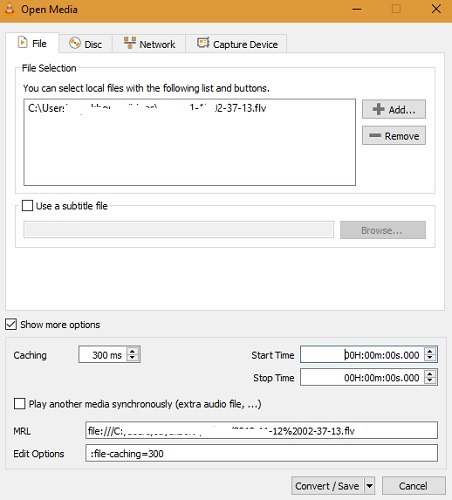Screen dimensions: 452x500
Task: Open the Convert / Save dropdown arrow
Action: (x=369, y=486)
